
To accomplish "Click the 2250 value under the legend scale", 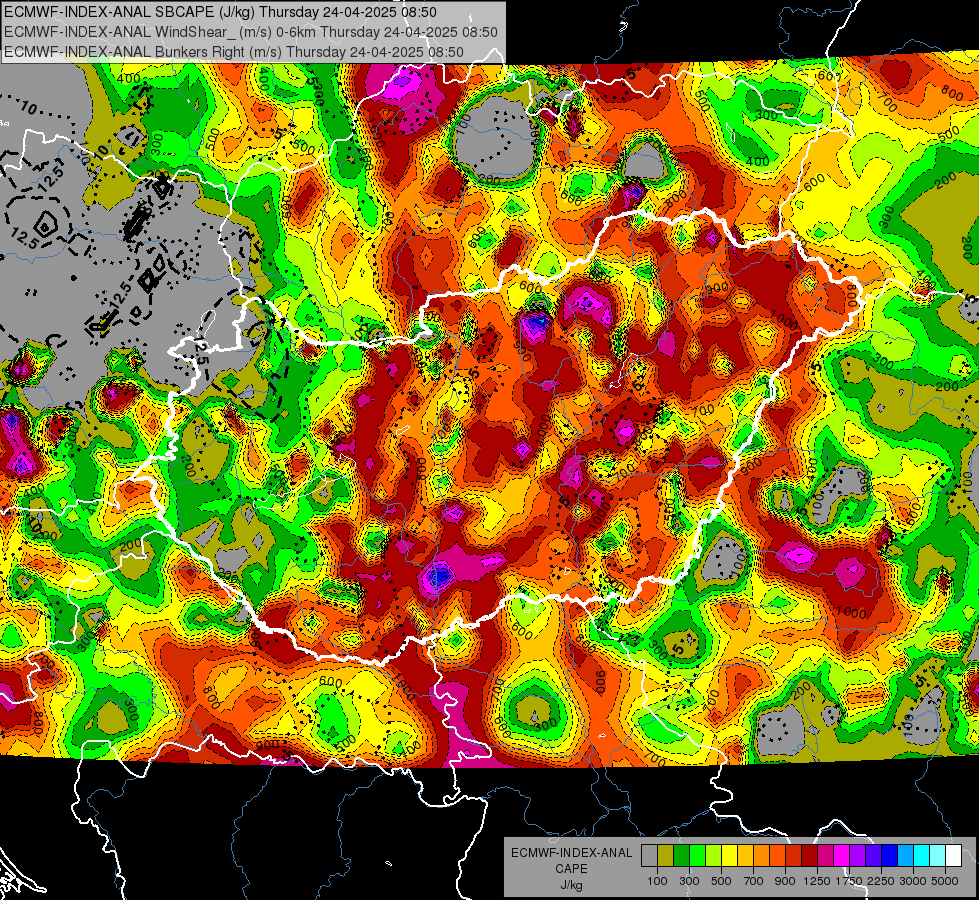I will pyautogui.click(x=881, y=881).
